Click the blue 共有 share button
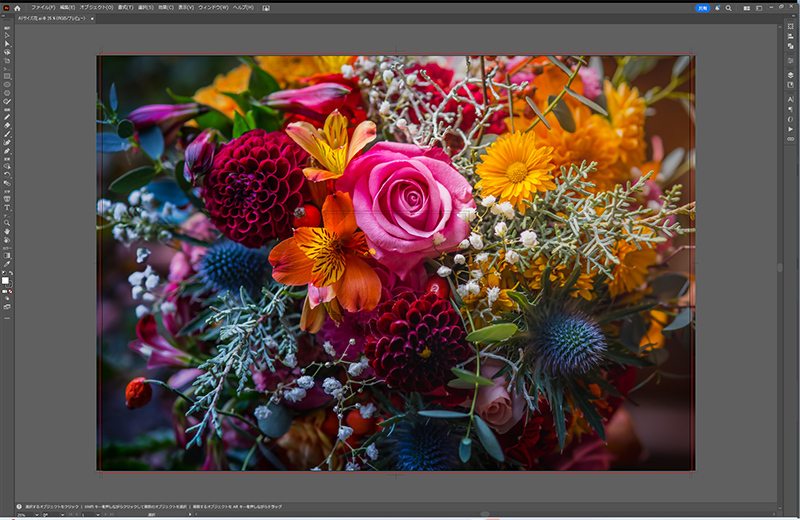The image size is (800, 520). click(x=703, y=8)
